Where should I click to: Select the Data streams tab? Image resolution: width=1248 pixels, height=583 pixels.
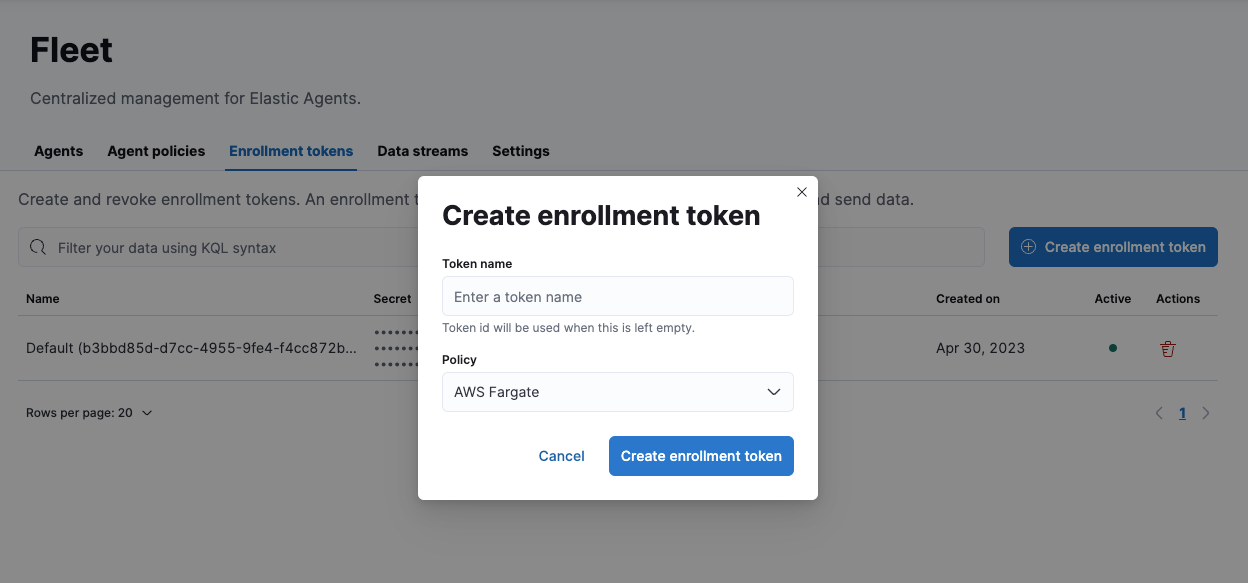tap(422, 151)
